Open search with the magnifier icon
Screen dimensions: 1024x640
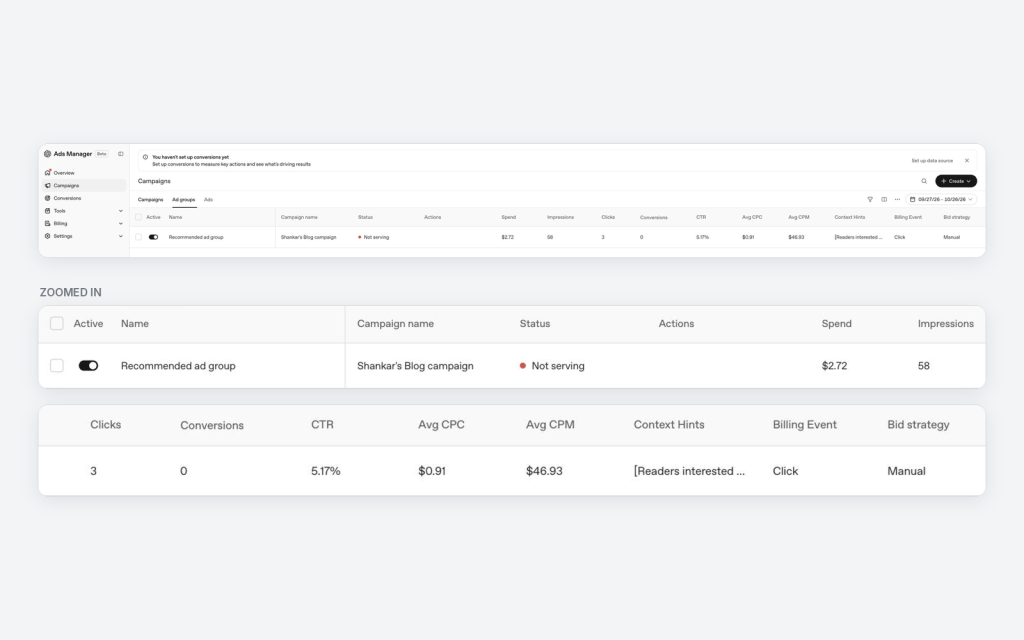(x=924, y=181)
